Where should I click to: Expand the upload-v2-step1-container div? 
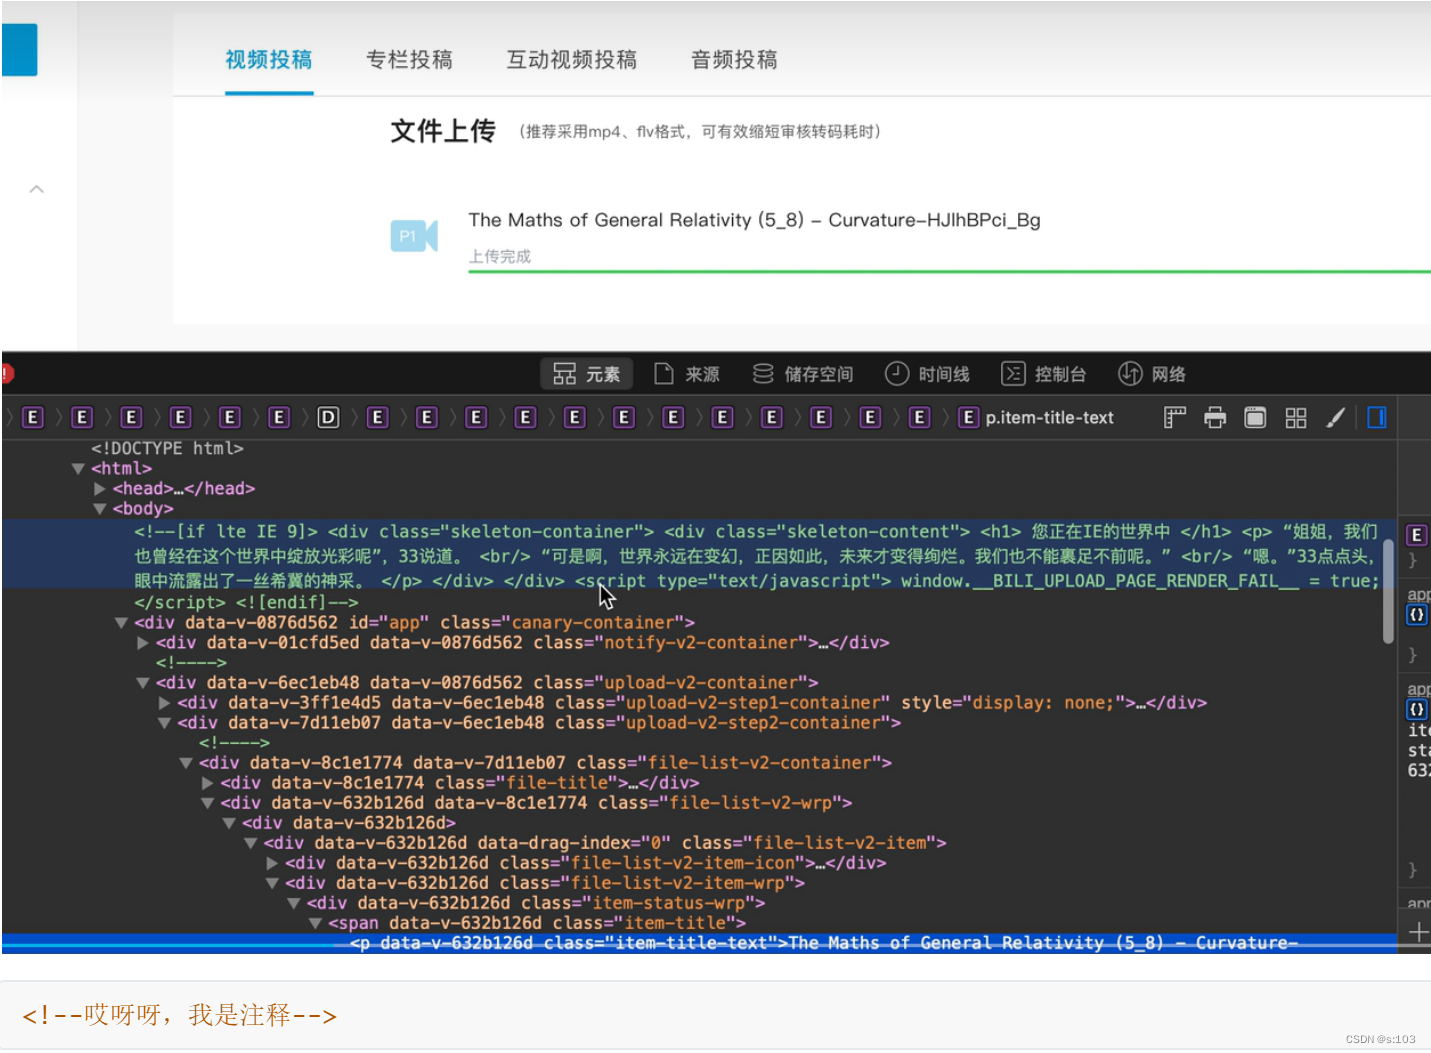164,703
